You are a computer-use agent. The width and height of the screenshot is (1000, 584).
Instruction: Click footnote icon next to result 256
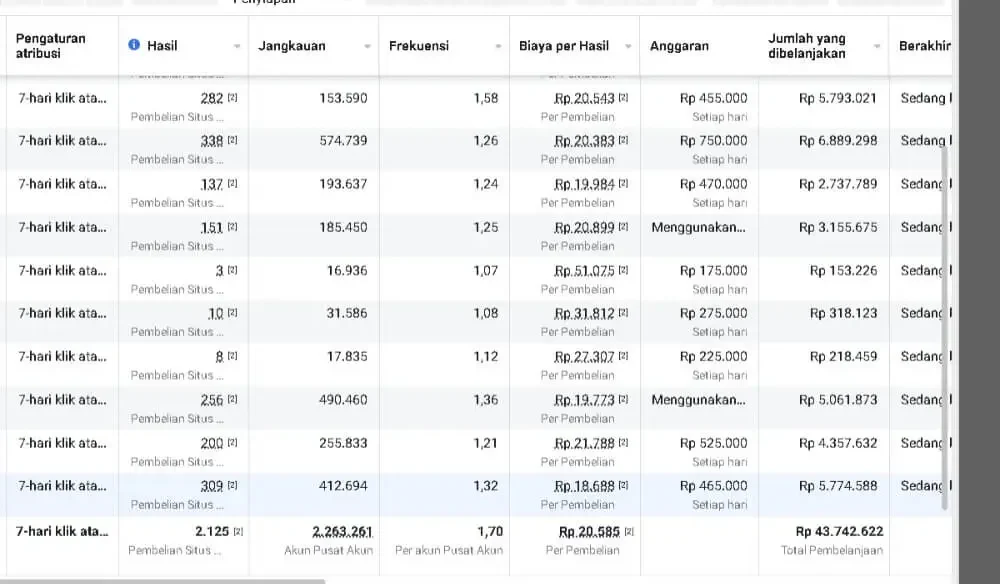pos(233,400)
